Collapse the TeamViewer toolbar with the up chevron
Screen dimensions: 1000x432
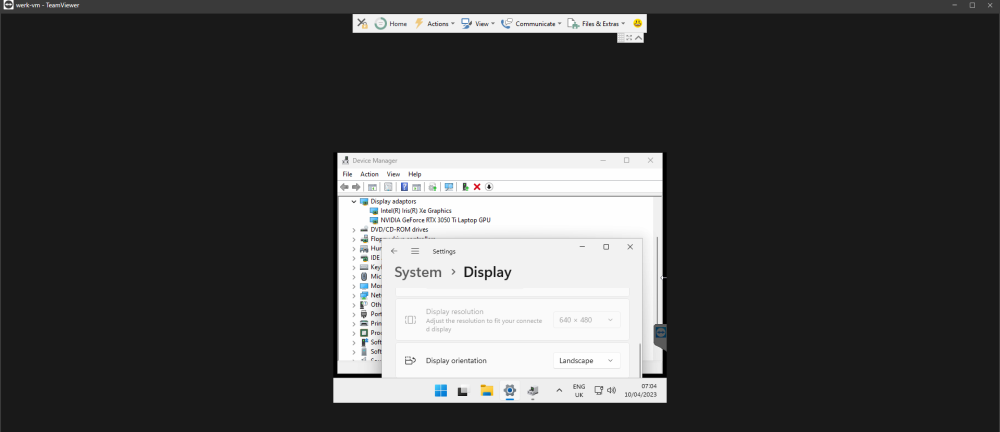click(x=638, y=38)
